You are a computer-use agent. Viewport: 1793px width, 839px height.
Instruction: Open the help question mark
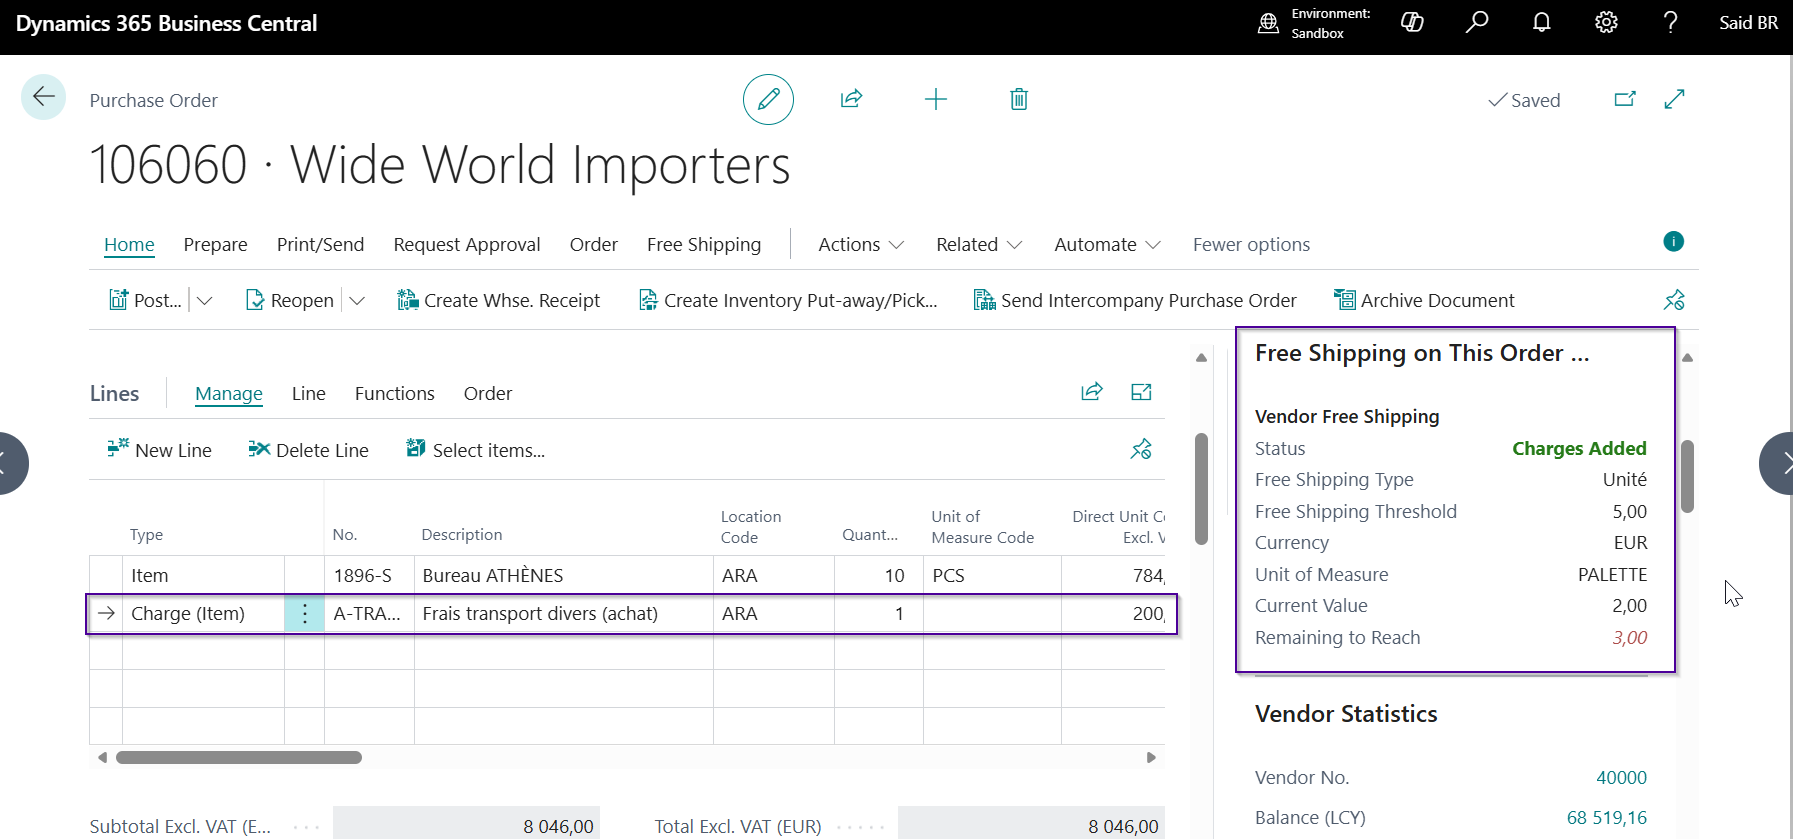1670,22
